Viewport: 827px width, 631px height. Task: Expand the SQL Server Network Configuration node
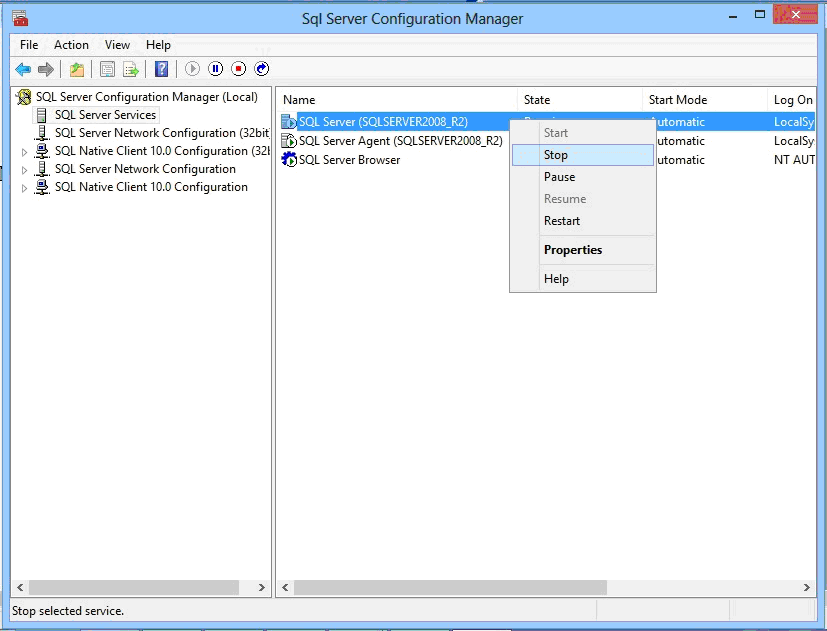[25, 170]
